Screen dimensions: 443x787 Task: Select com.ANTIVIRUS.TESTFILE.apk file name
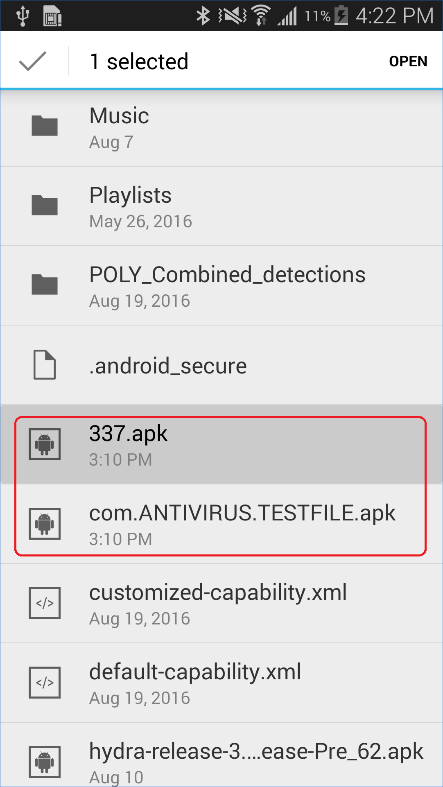point(242,513)
